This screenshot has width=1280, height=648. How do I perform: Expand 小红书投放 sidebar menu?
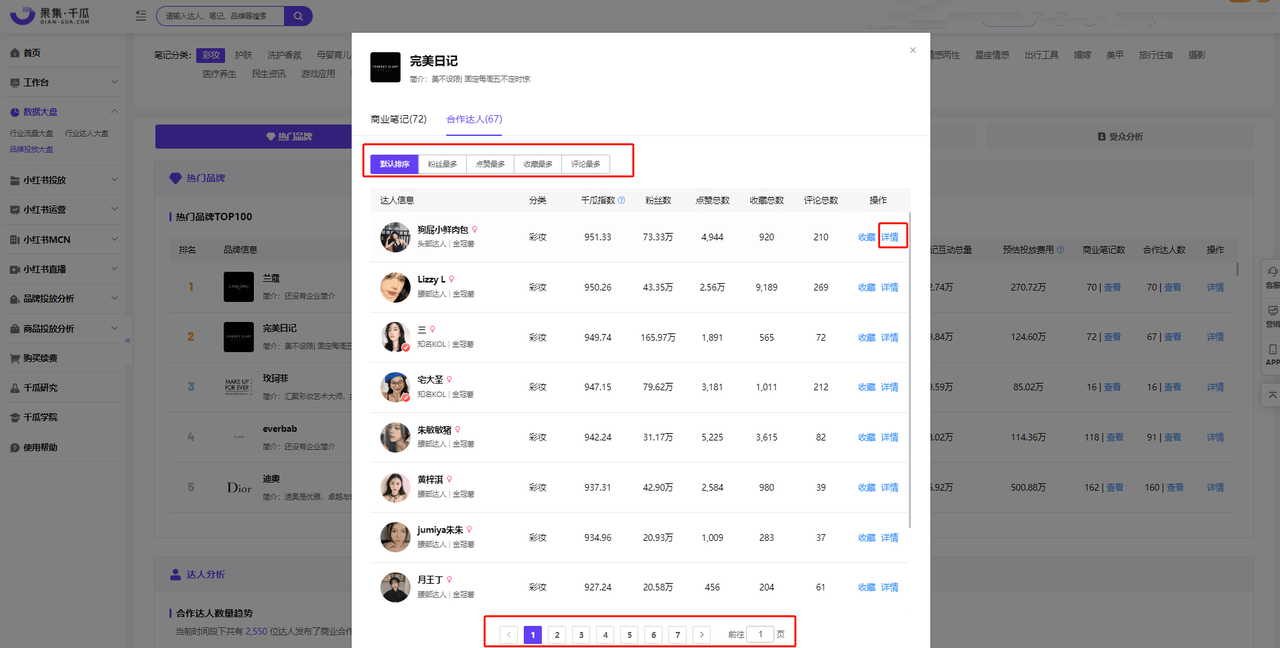tap(63, 180)
